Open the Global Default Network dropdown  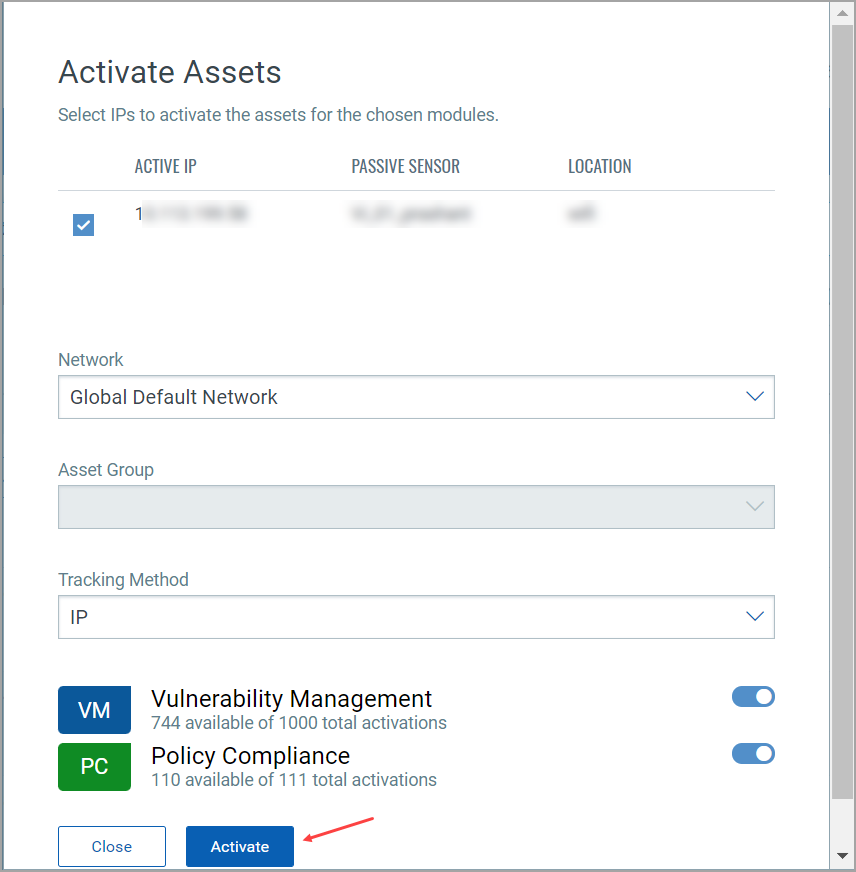[x=400, y=397]
